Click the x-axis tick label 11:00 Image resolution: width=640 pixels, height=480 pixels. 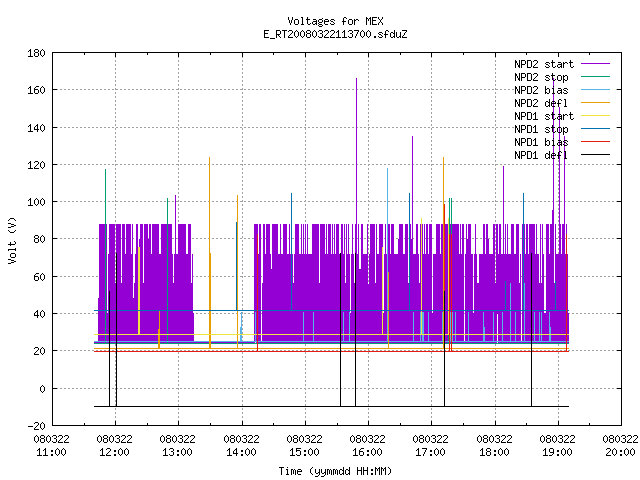[51, 452]
